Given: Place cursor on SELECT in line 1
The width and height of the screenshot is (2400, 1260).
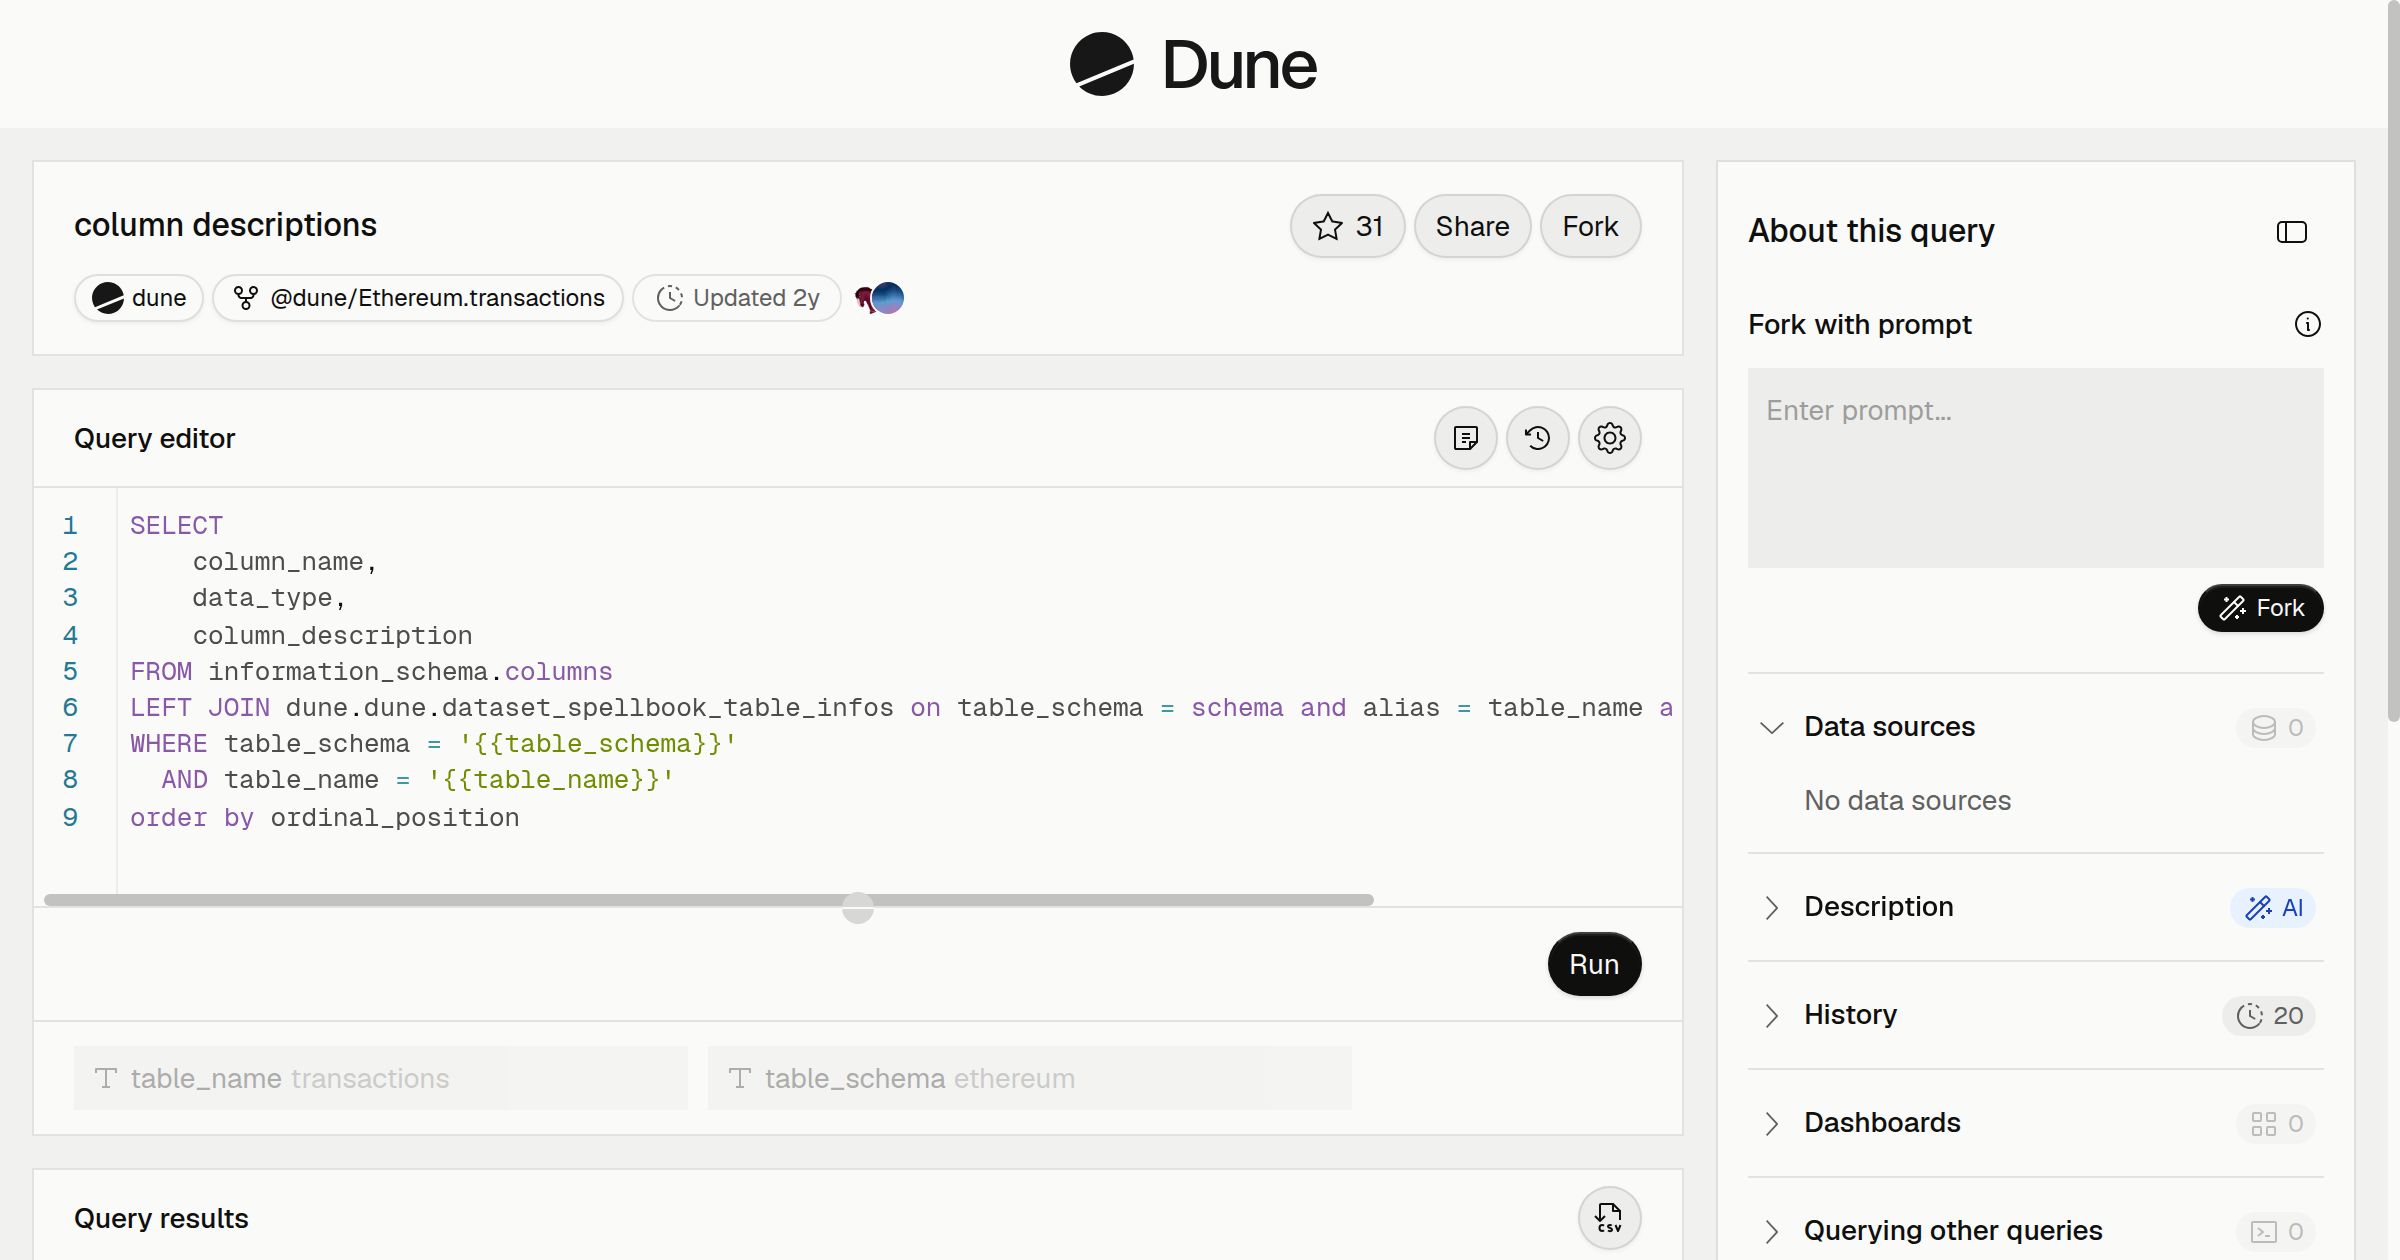Looking at the screenshot, I should pyautogui.click(x=176, y=526).
